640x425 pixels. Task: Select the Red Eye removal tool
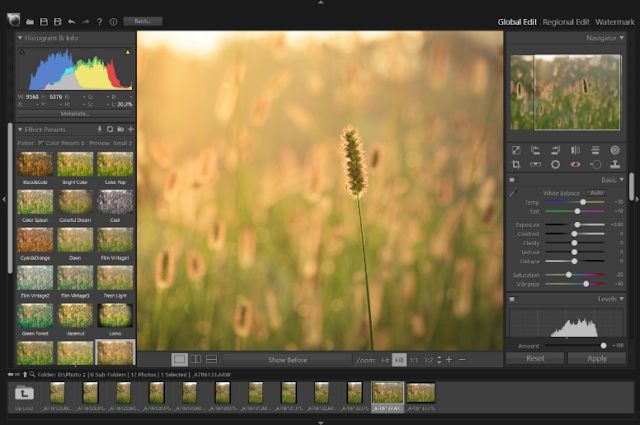point(576,165)
